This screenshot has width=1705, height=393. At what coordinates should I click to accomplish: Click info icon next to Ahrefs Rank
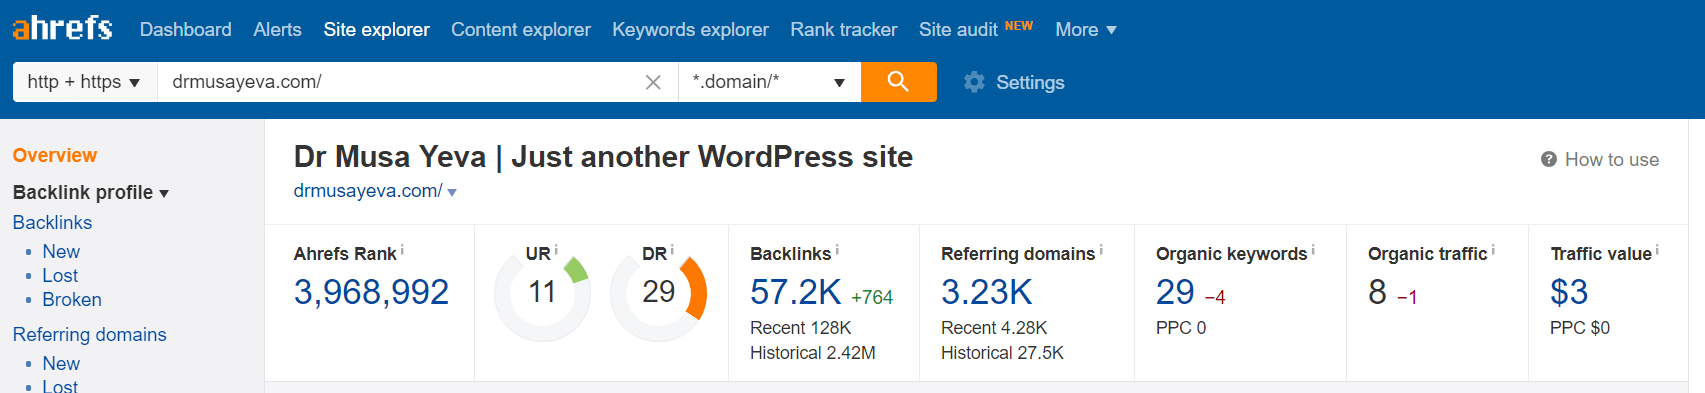tap(402, 250)
